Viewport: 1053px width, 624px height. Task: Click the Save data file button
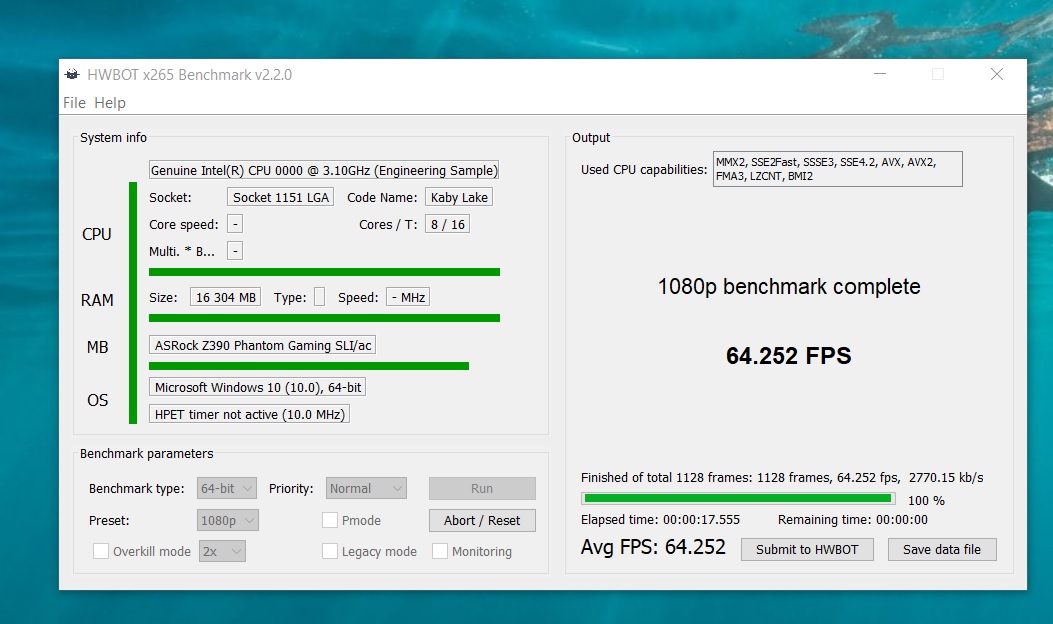point(942,549)
